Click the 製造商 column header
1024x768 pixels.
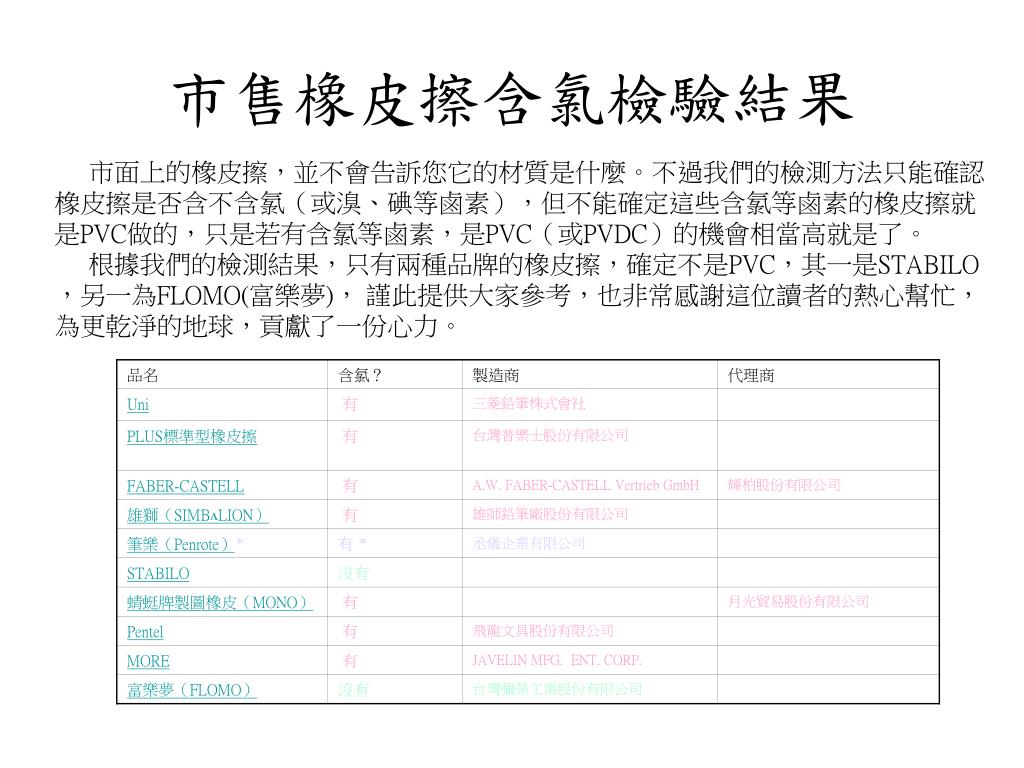496,375
